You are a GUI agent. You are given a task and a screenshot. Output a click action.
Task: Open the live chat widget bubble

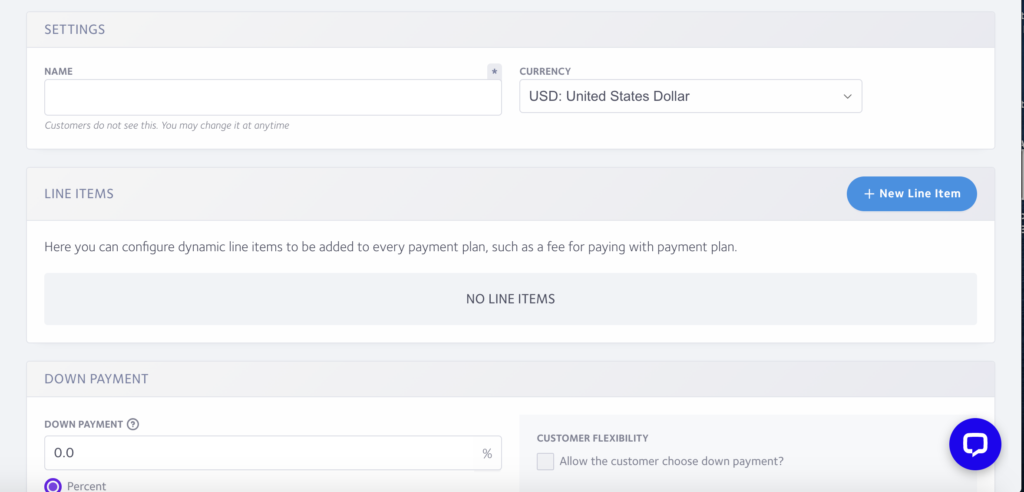(x=974, y=444)
